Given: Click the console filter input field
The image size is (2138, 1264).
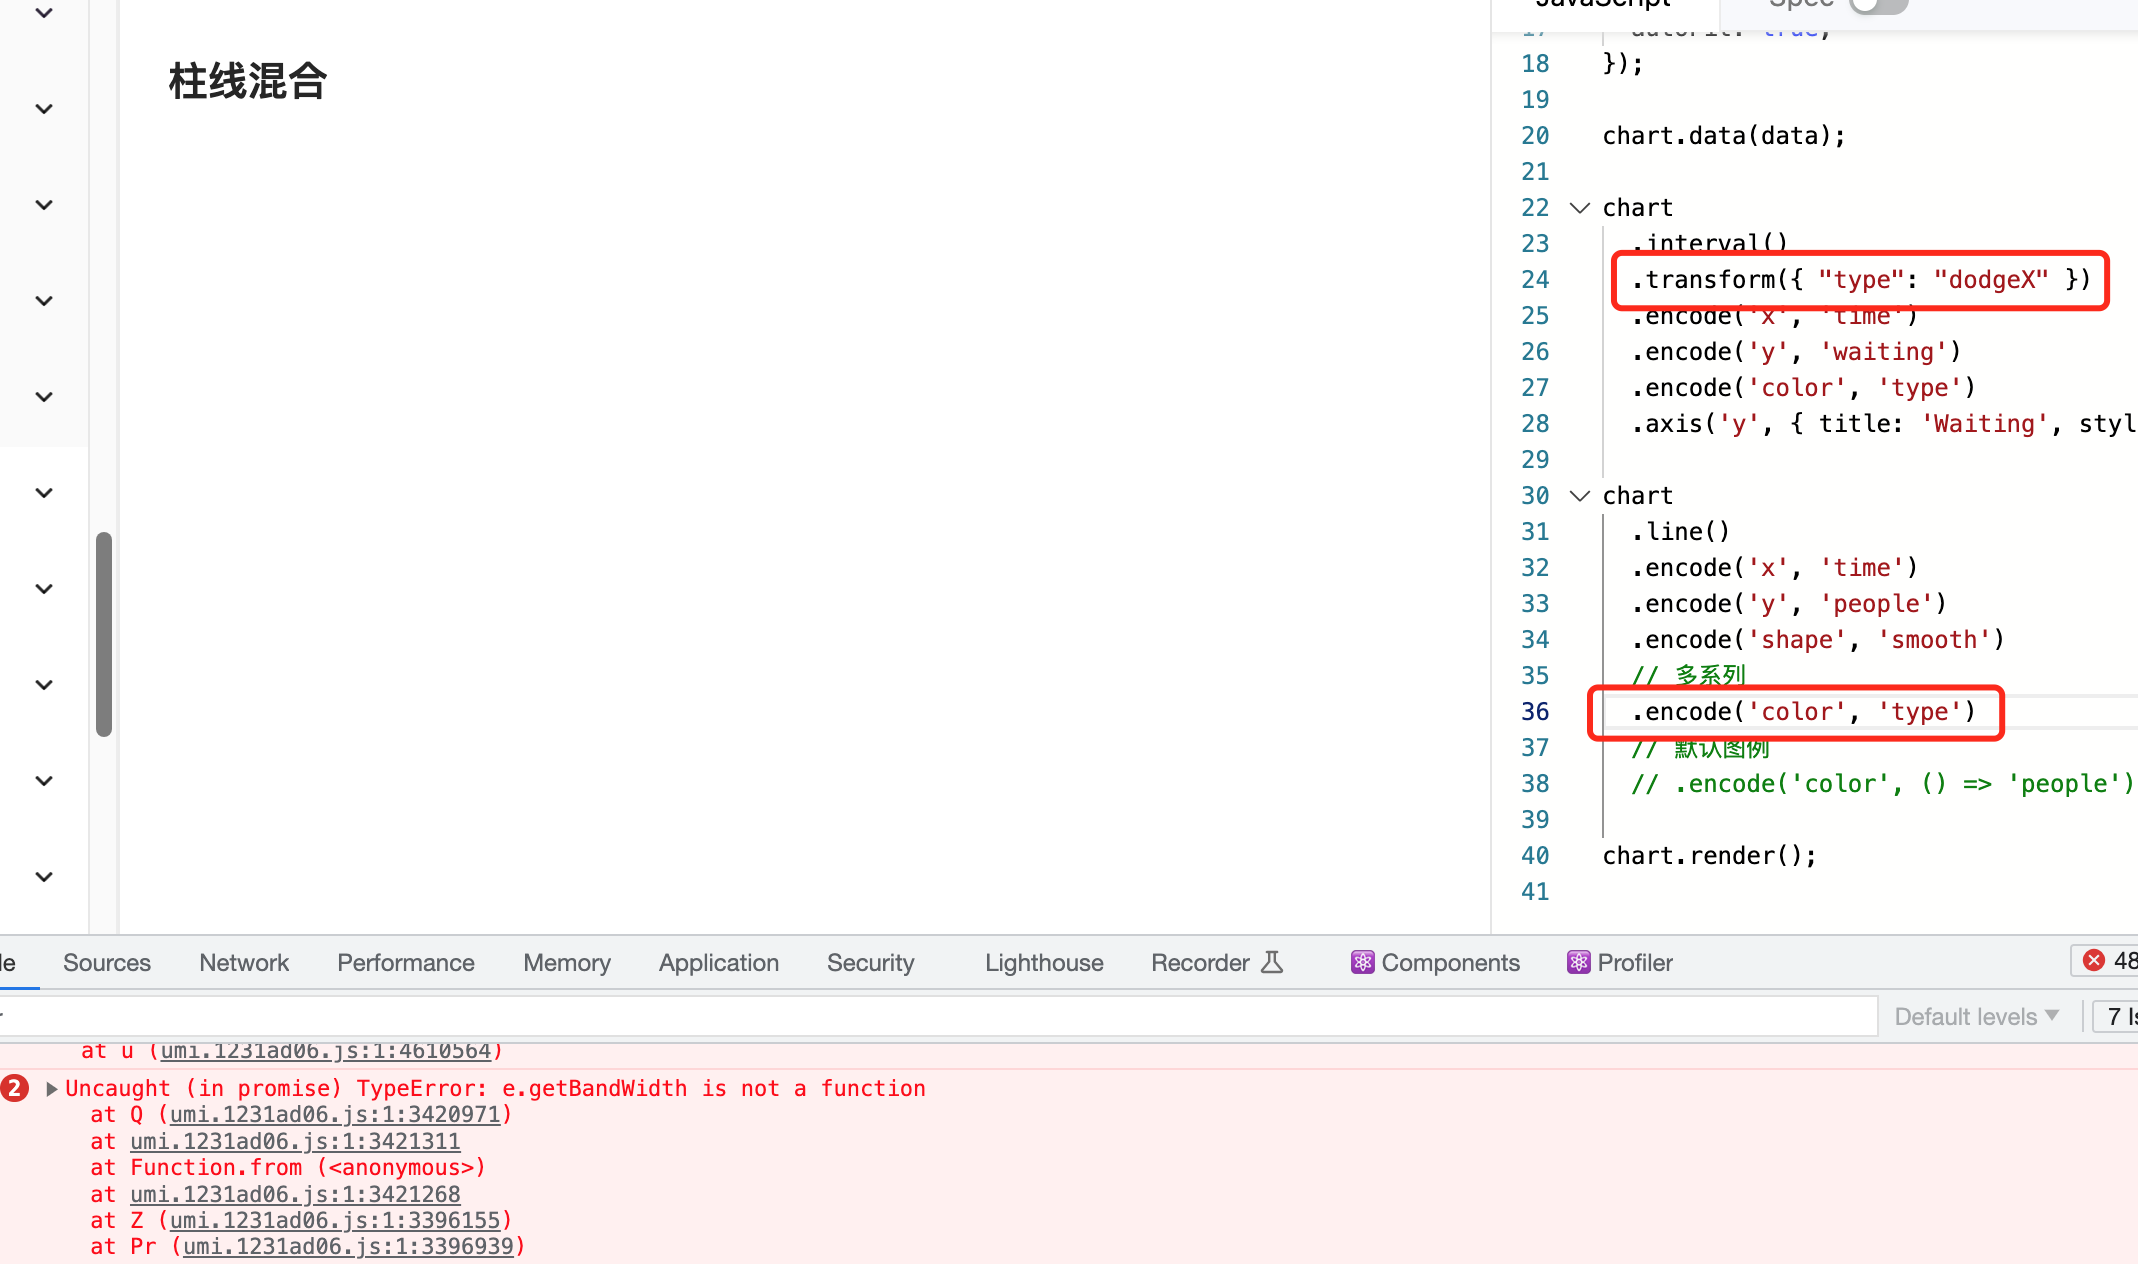Looking at the screenshot, I should click(900, 1015).
